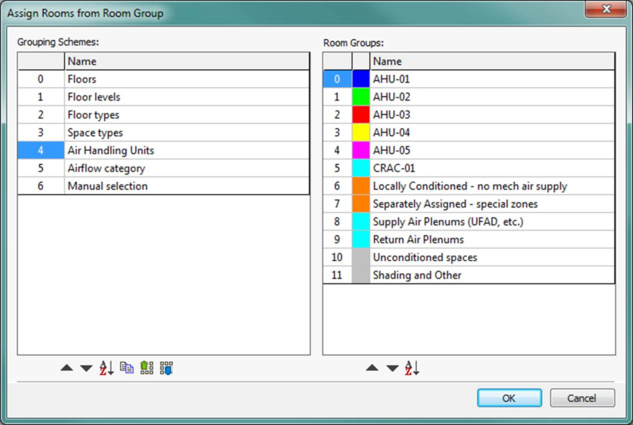Sort room groups alphabetically
The width and height of the screenshot is (633, 425).
click(412, 368)
